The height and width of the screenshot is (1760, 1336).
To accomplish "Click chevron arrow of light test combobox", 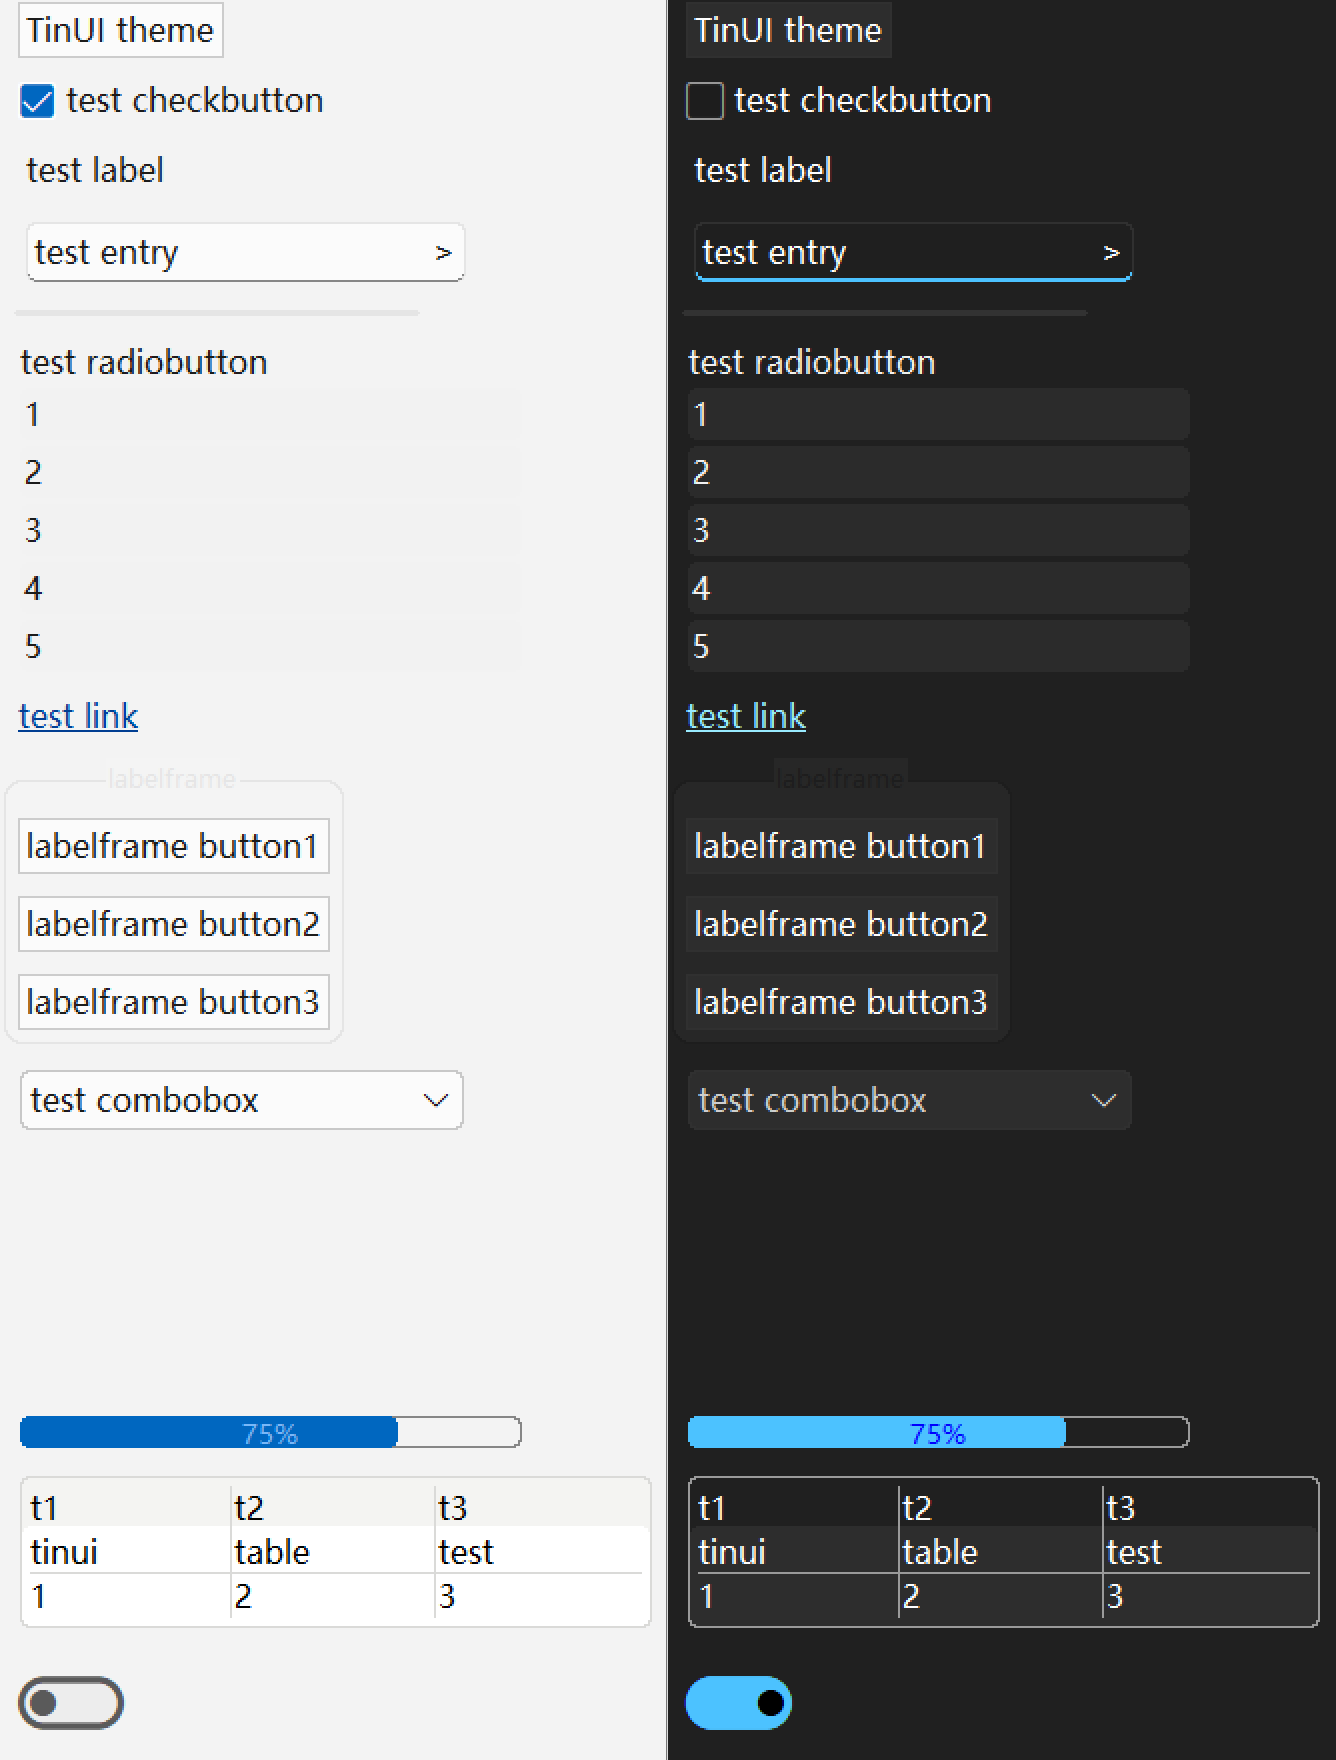I will click(435, 1101).
